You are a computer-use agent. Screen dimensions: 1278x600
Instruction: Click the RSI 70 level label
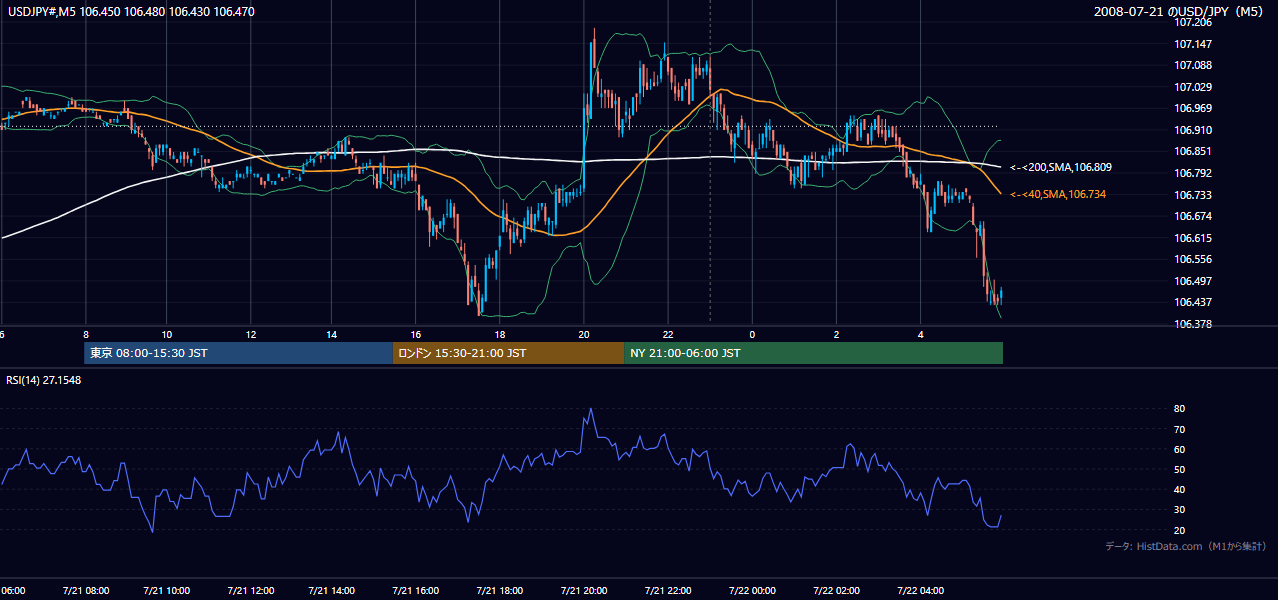1179,429
